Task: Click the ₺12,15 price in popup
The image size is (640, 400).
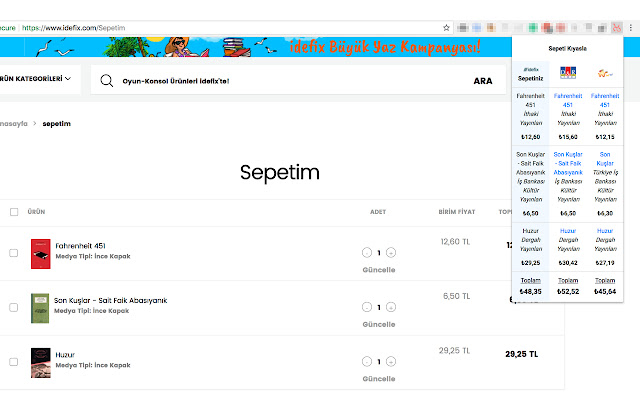Action: point(605,137)
